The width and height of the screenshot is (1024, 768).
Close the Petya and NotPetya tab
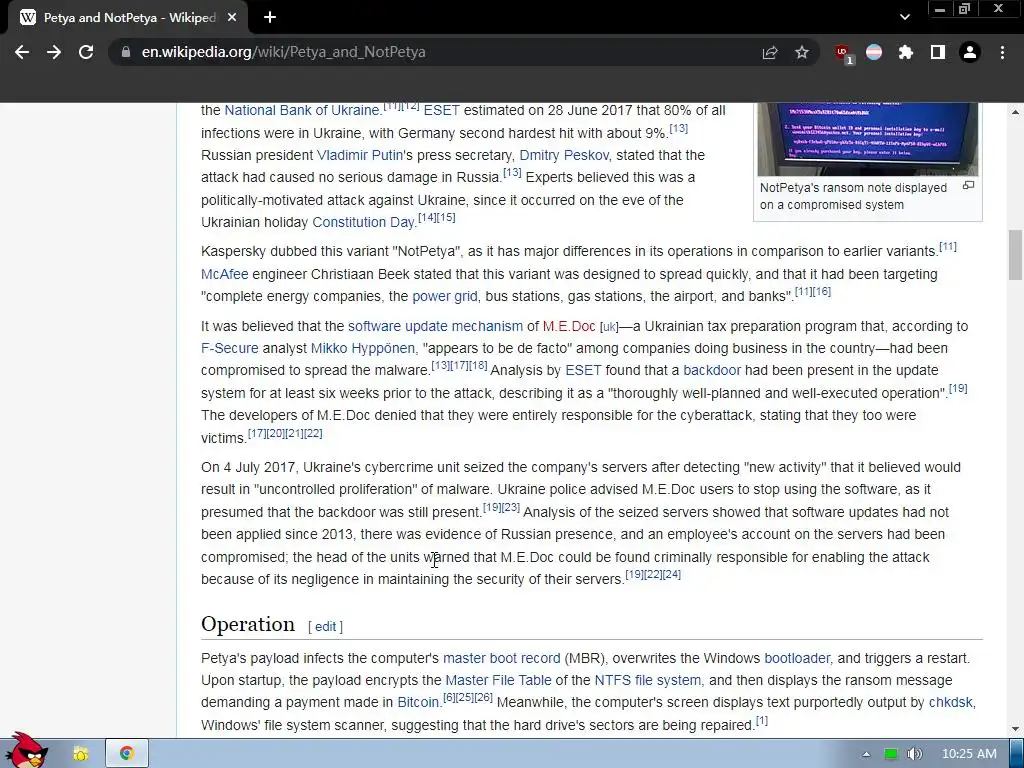pyautogui.click(x=232, y=18)
